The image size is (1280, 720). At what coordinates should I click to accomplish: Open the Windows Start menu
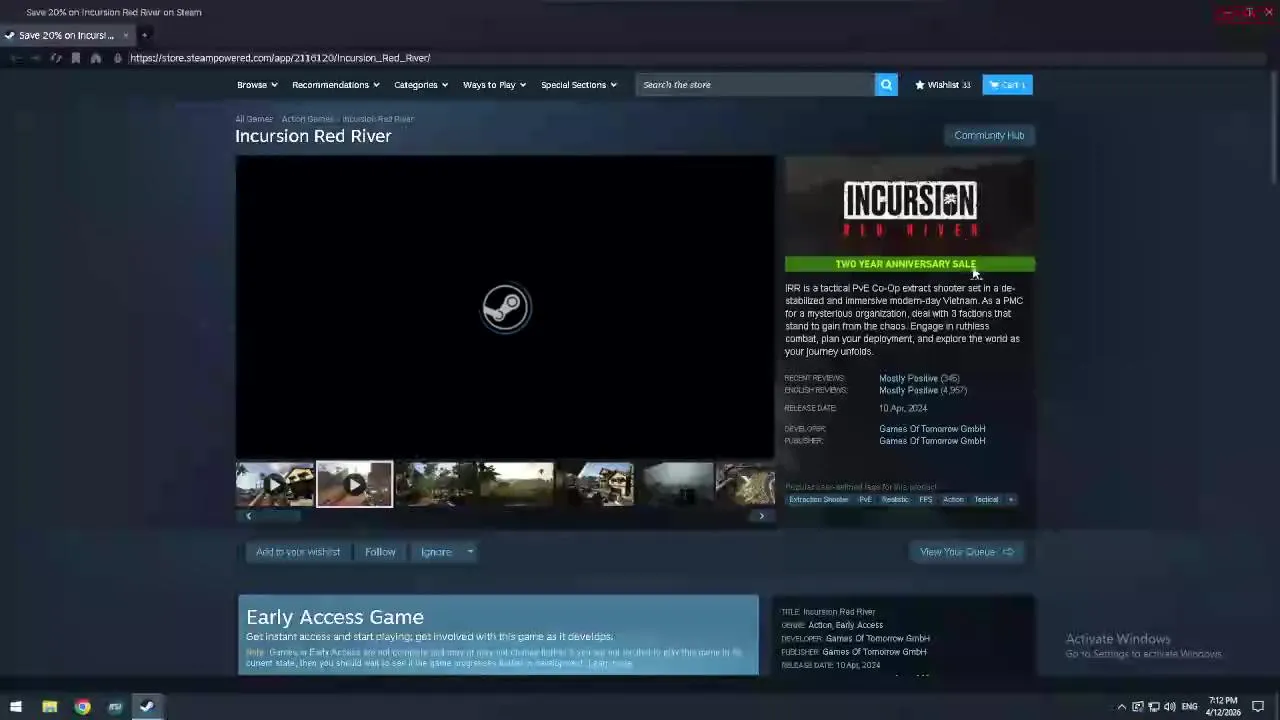pos(16,707)
